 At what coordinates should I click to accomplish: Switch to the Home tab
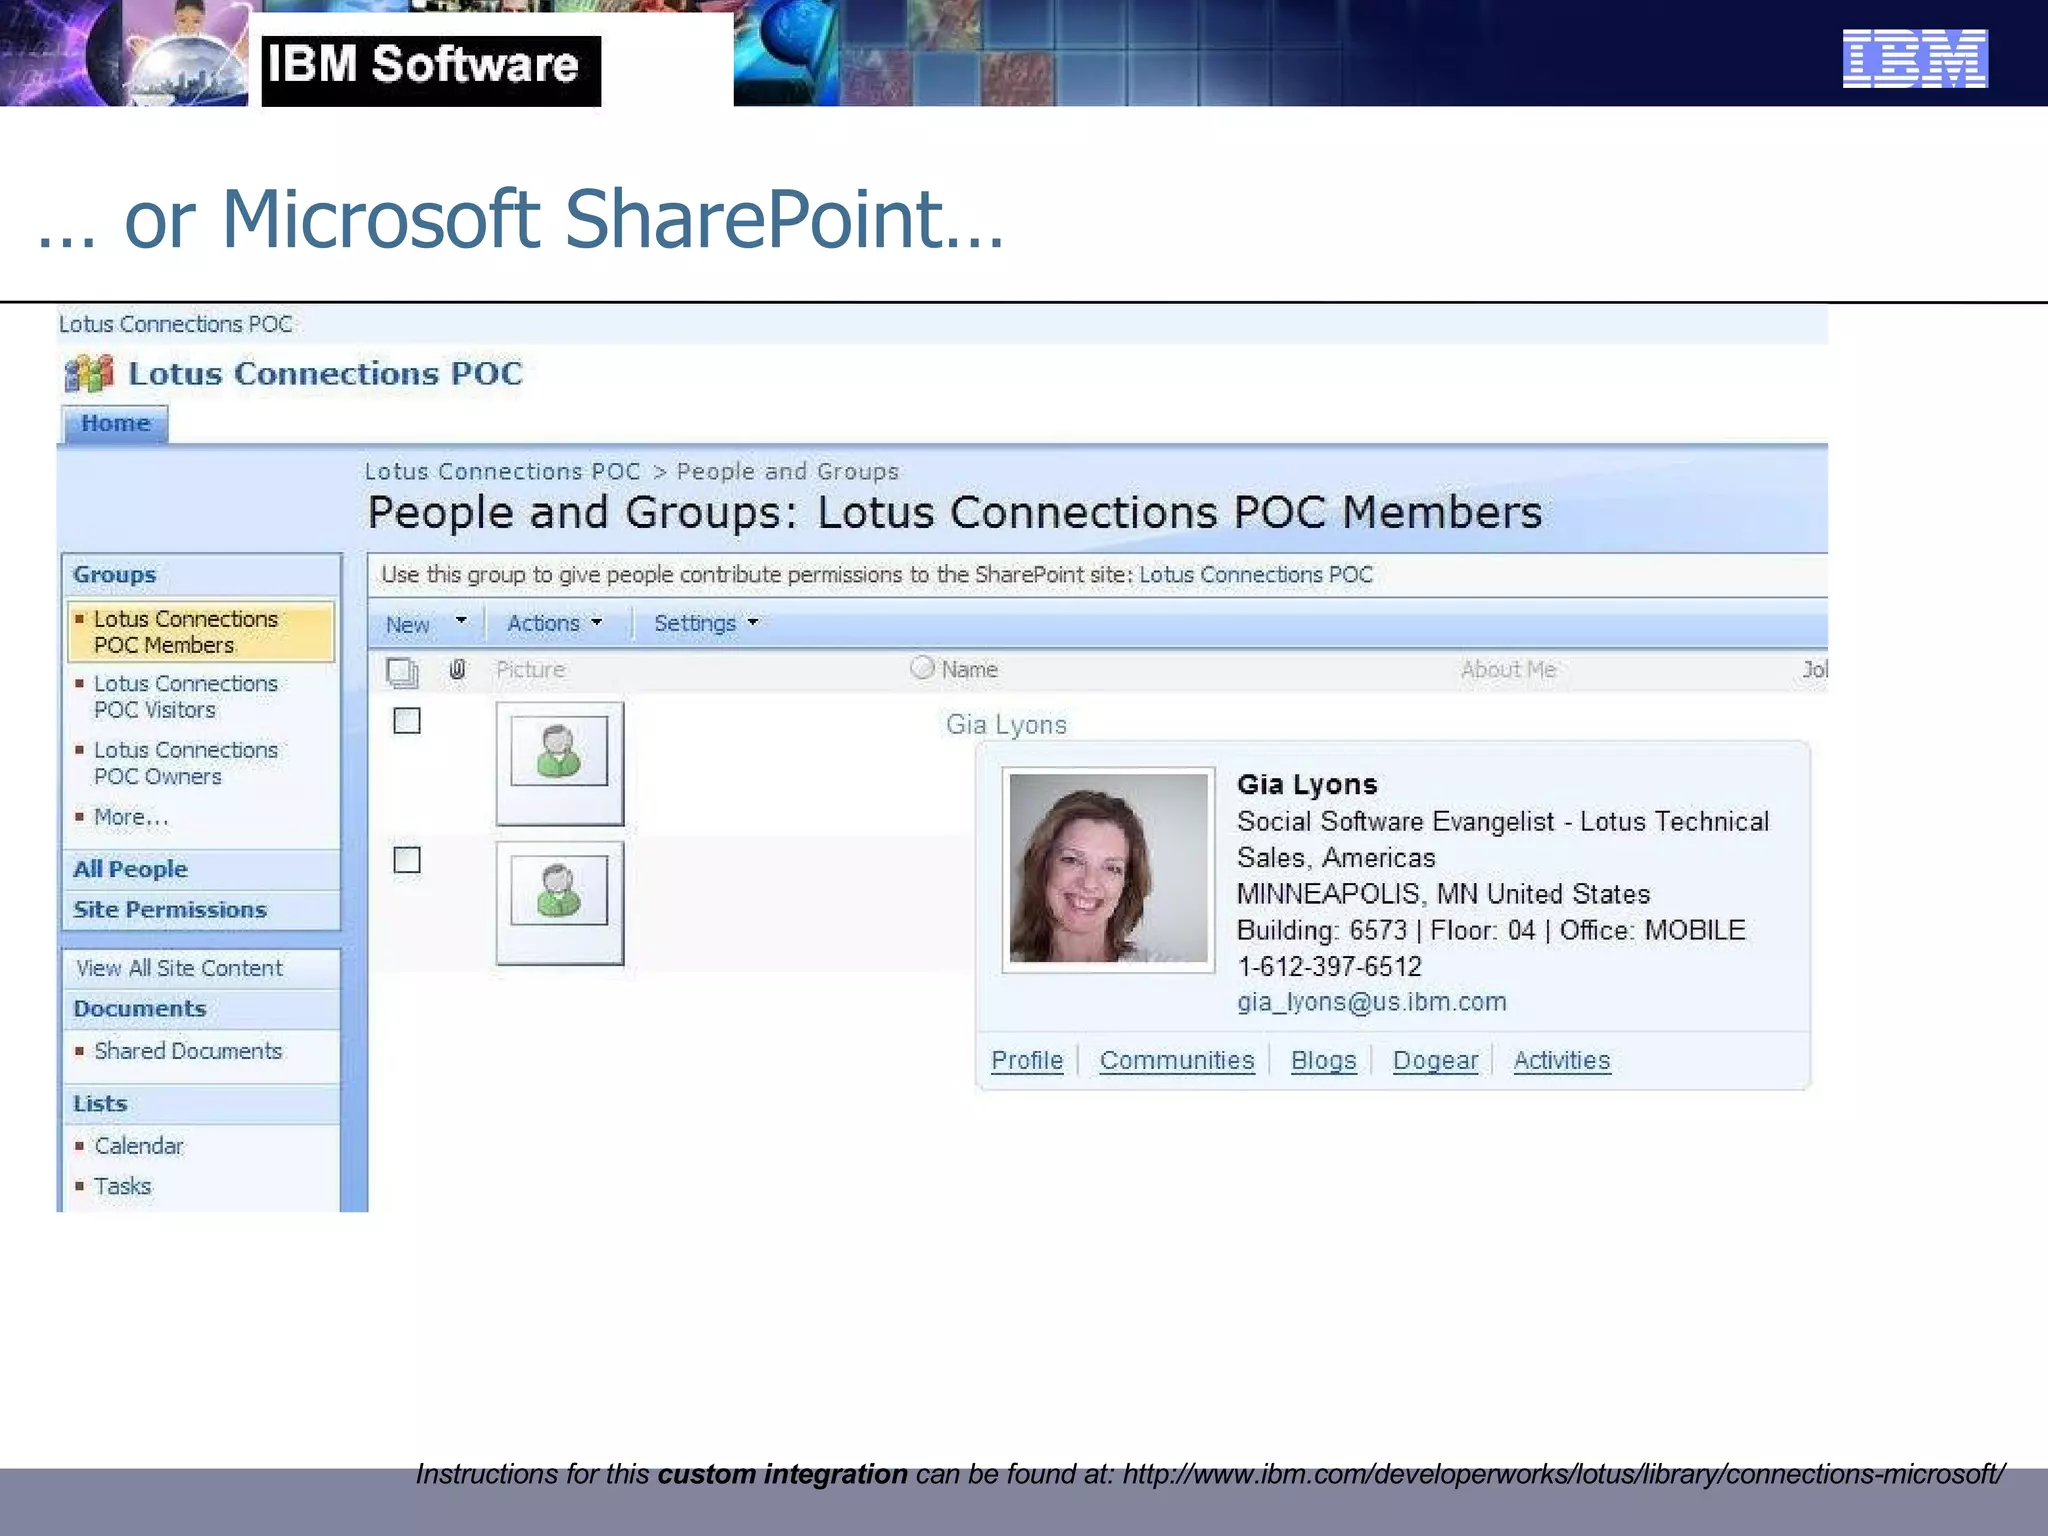coord(115,423)
